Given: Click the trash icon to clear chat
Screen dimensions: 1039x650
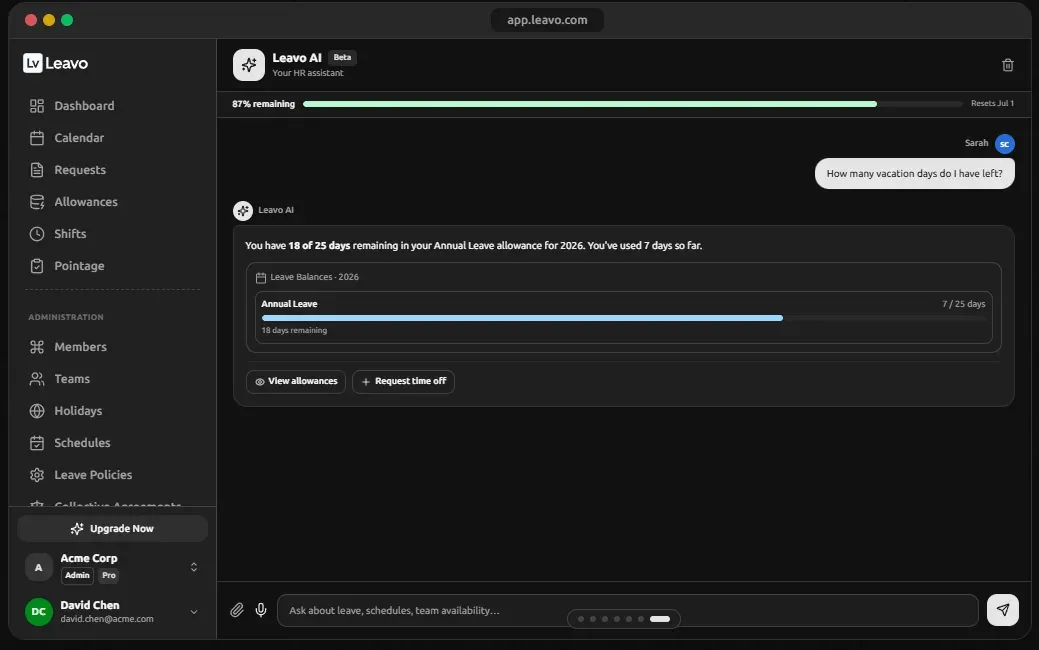Looking at the screenshot, I should pos(1008,65).
